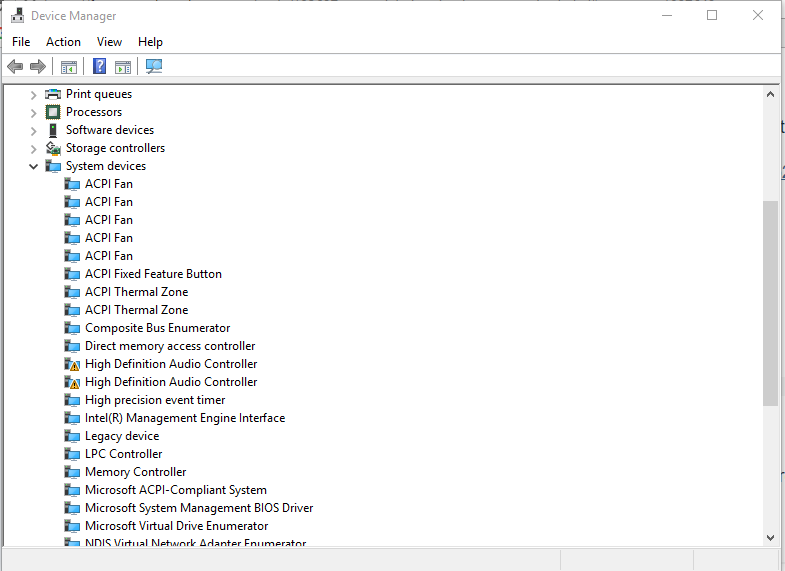Click the Print queues printer icon

(x=53, y=94)
